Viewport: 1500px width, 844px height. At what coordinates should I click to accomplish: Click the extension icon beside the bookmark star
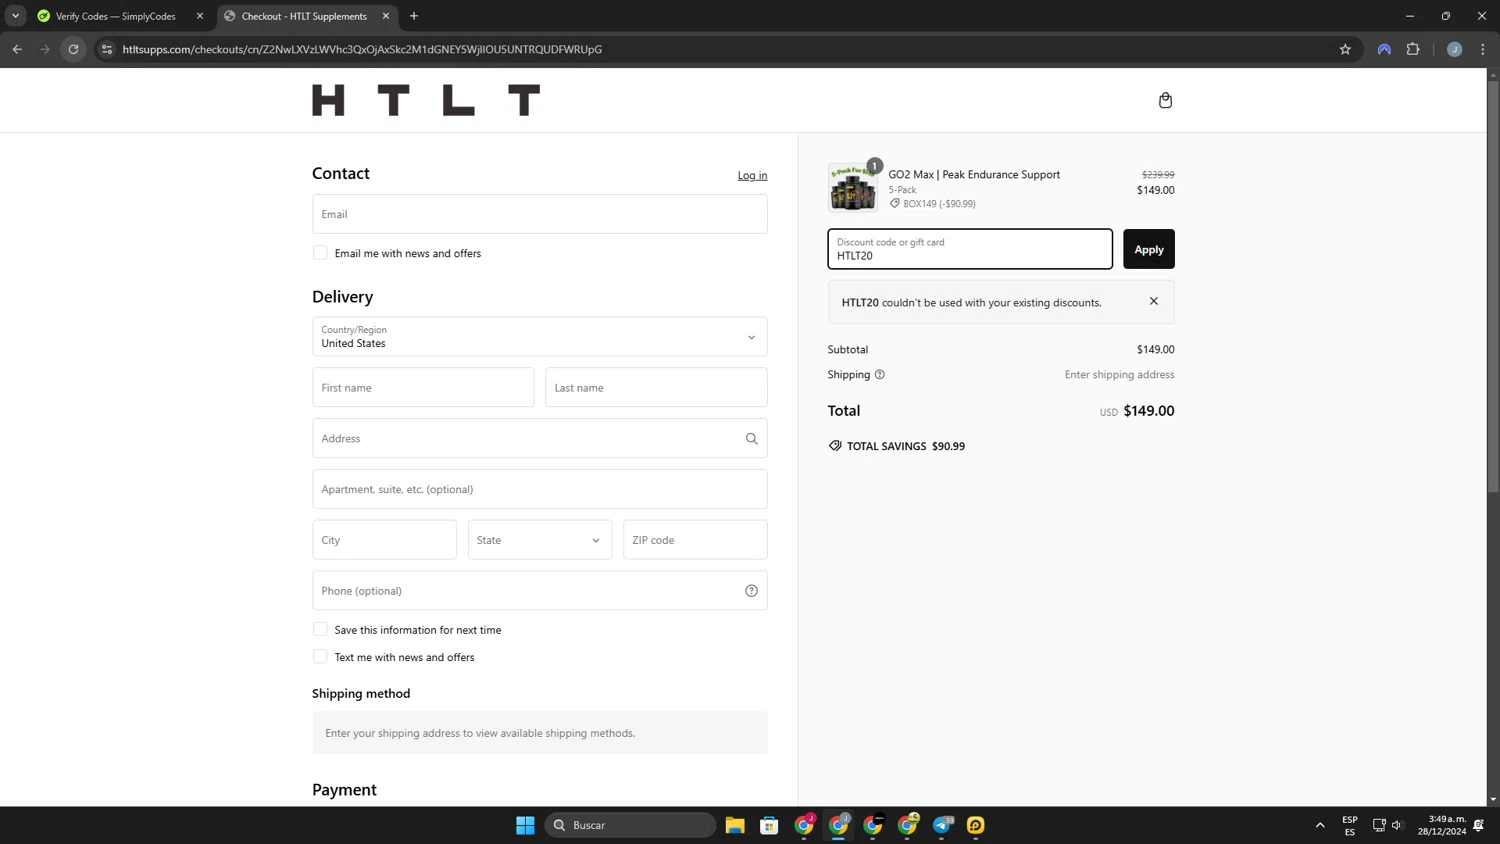[1384, 49]
